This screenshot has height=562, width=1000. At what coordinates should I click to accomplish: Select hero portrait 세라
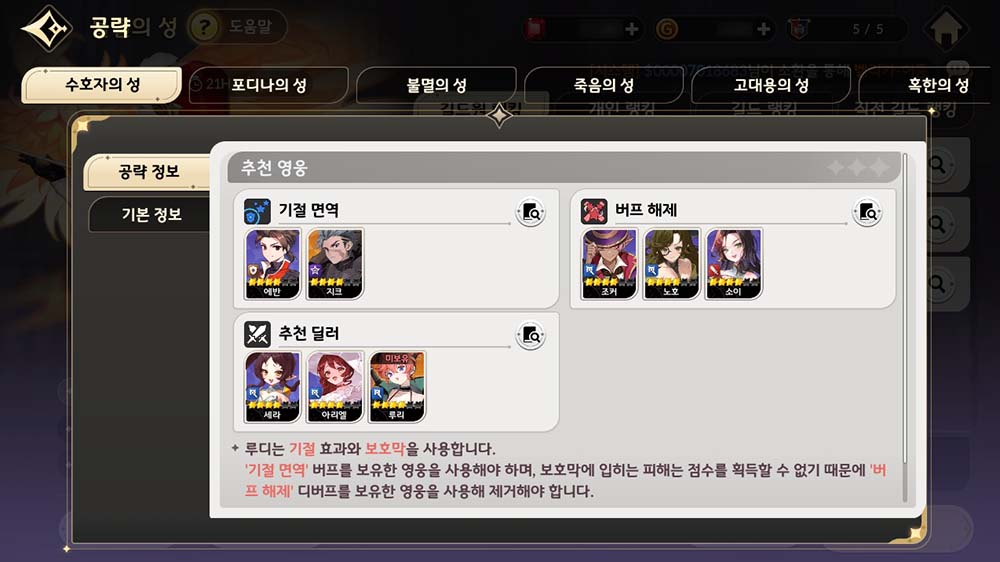click(272, 387)
